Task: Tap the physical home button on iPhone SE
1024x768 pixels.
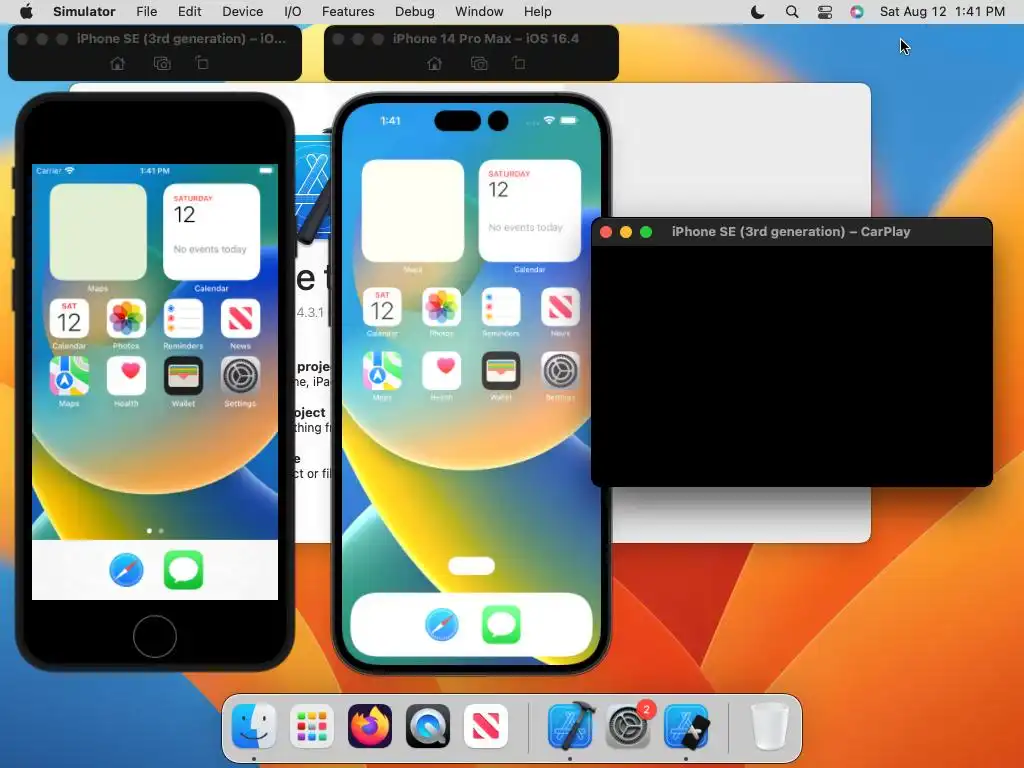Action: pyautogui.click(x=155, y=636)
